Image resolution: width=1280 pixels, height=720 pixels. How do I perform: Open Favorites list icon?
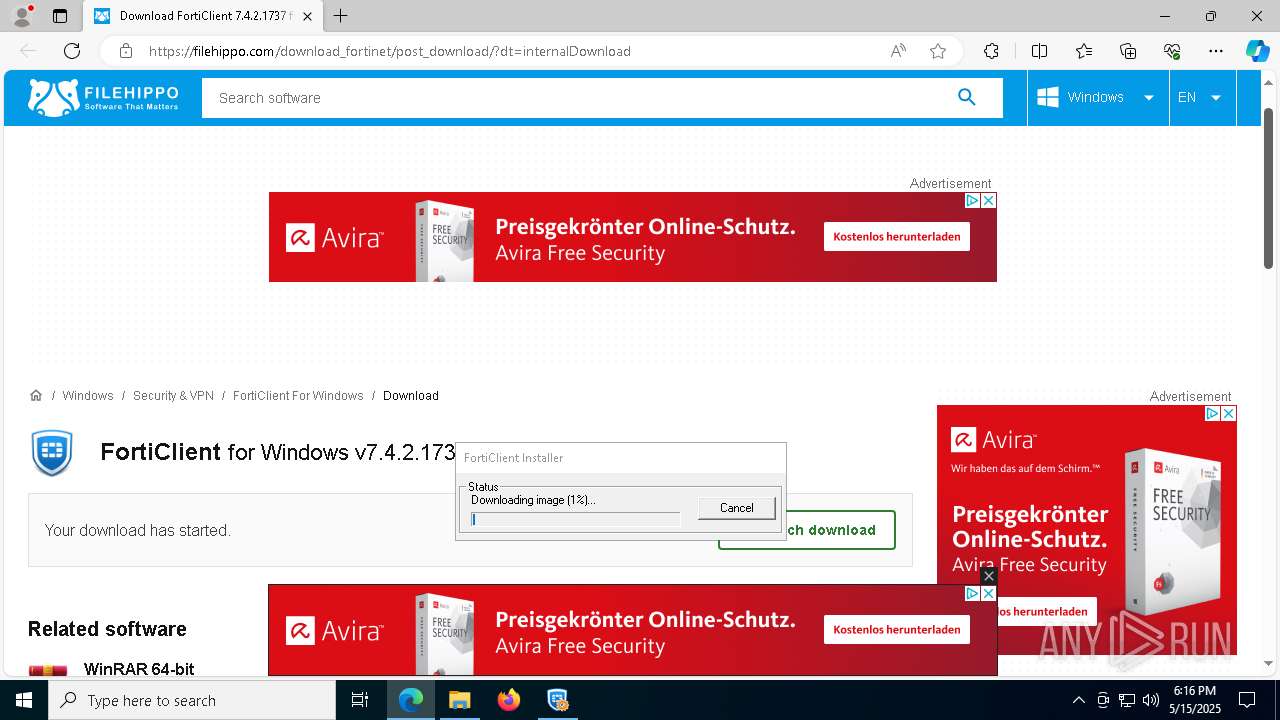[x=1084, y=51]
